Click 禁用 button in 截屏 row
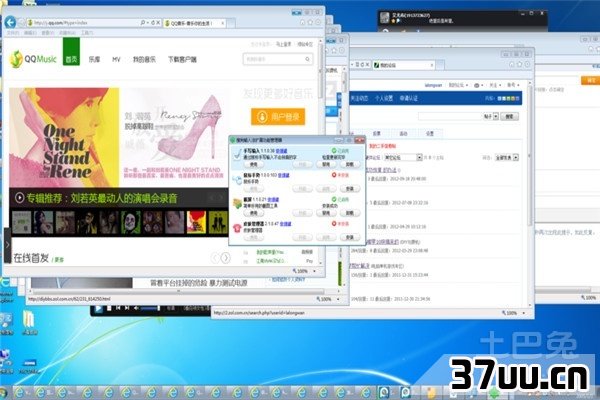600x400 pixels. click(326, 213)
